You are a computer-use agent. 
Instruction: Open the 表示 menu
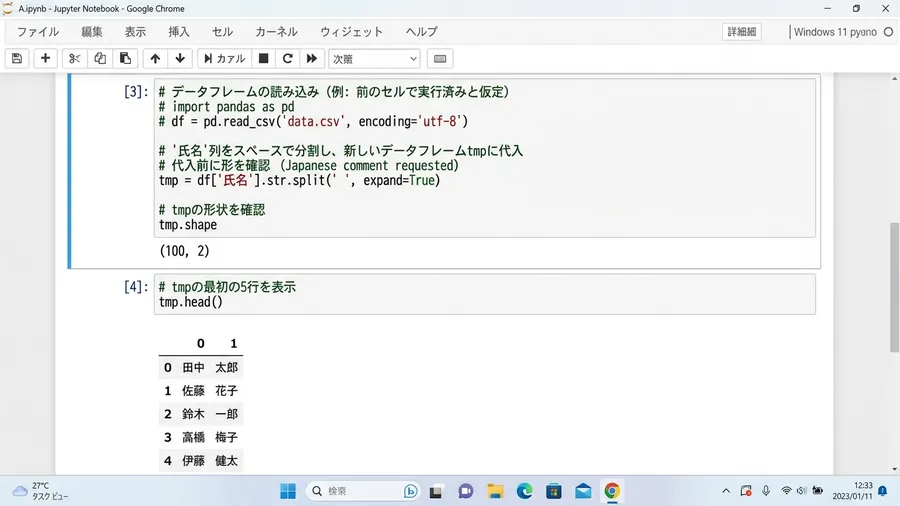135,32
